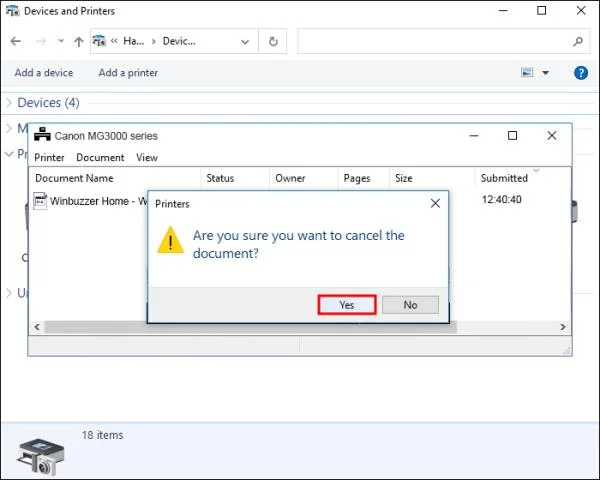Click Add a device
Viewport: 600px width, 480px height.
(x=44, y=73)
